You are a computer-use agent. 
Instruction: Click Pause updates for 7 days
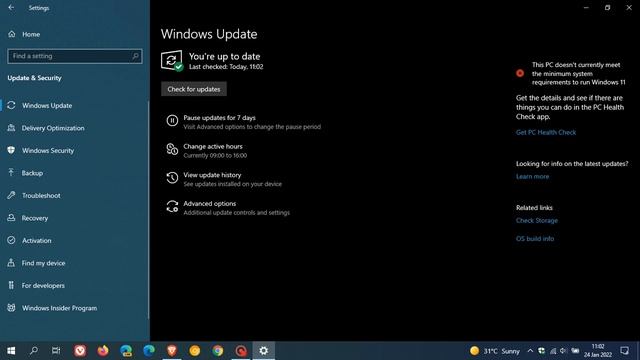tap(219, 118)
